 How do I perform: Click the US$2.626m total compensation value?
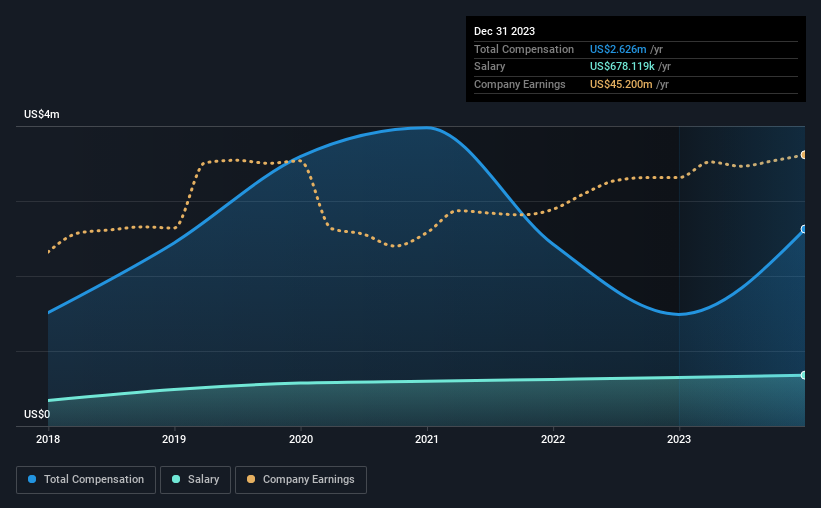pyautogui.click(x=618, y=49)
